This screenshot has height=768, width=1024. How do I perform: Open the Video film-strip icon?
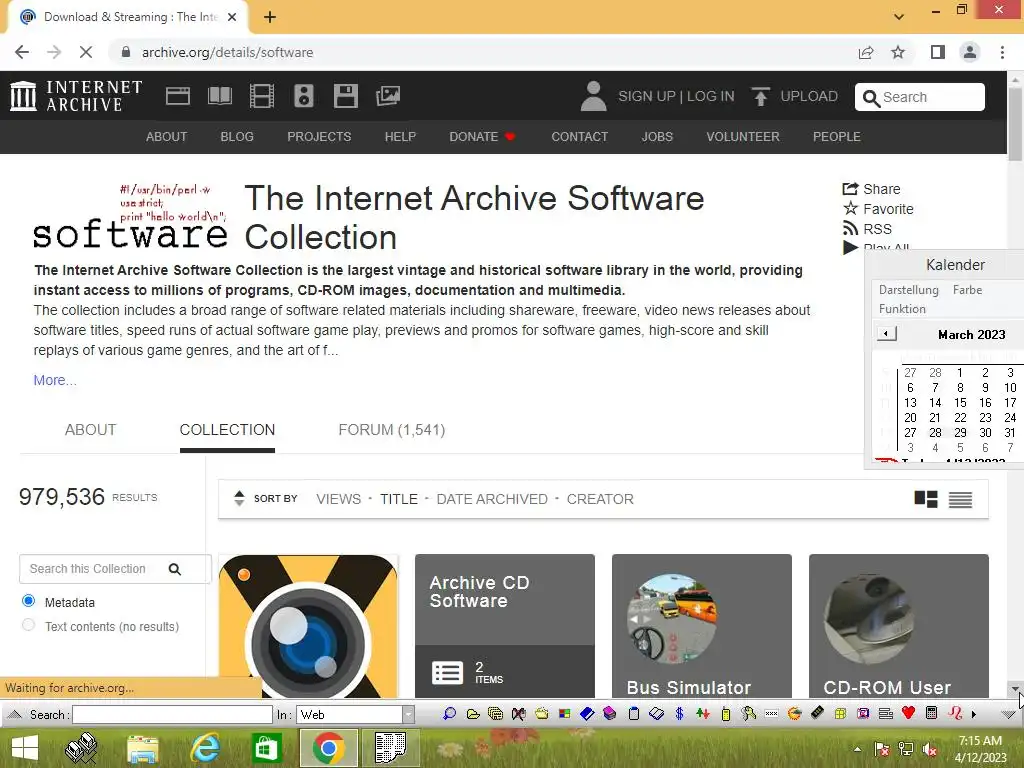pos(261,96)
